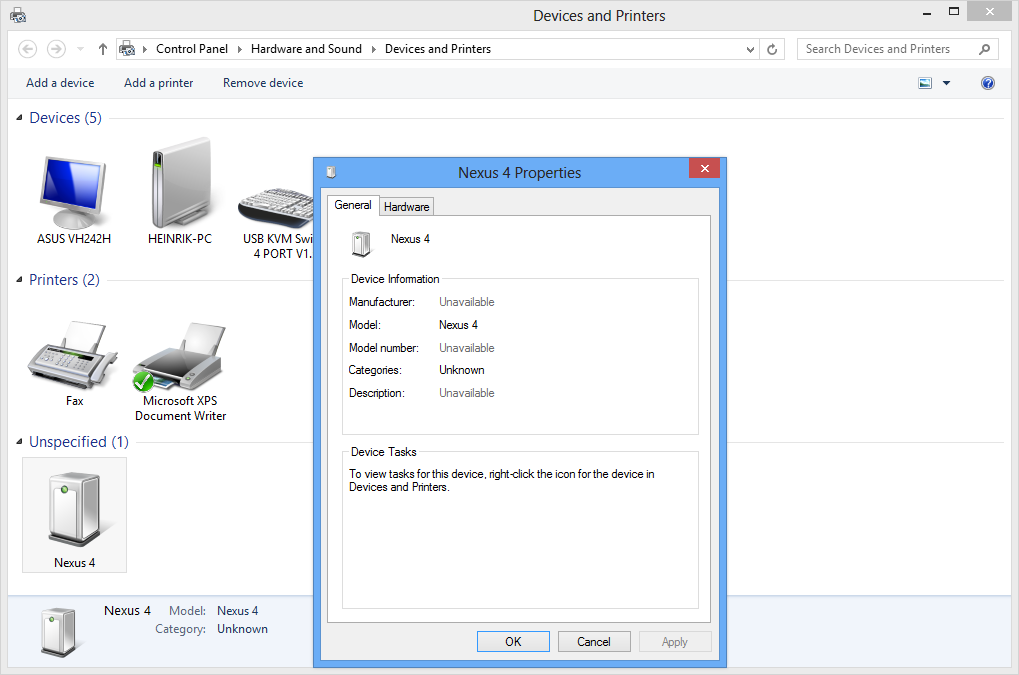Viewport: 1019px width, 675px height.
Task: Click the address bar location icon
Action: click(127, 49)
